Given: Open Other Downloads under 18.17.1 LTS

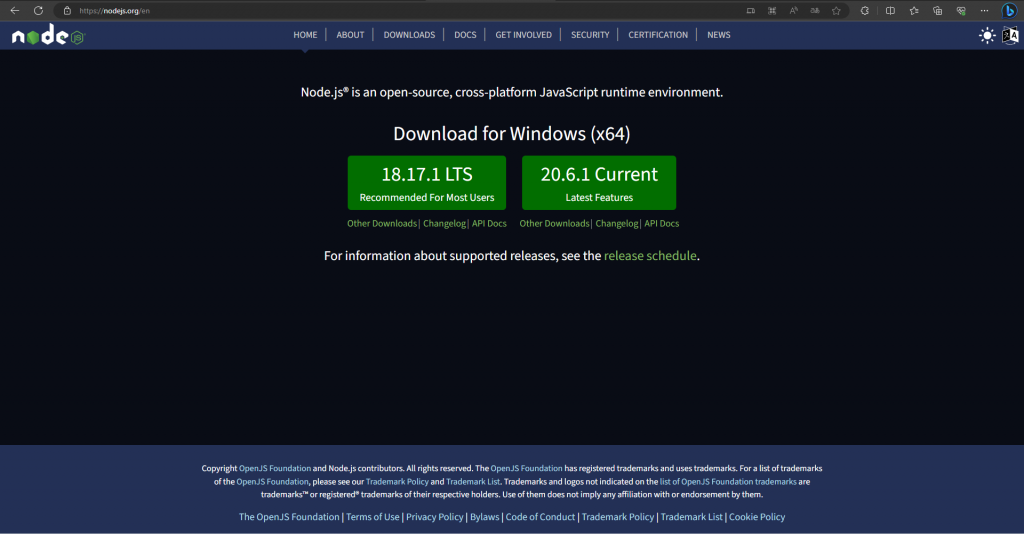Looking at the screenshot, I should pos(381,223).
